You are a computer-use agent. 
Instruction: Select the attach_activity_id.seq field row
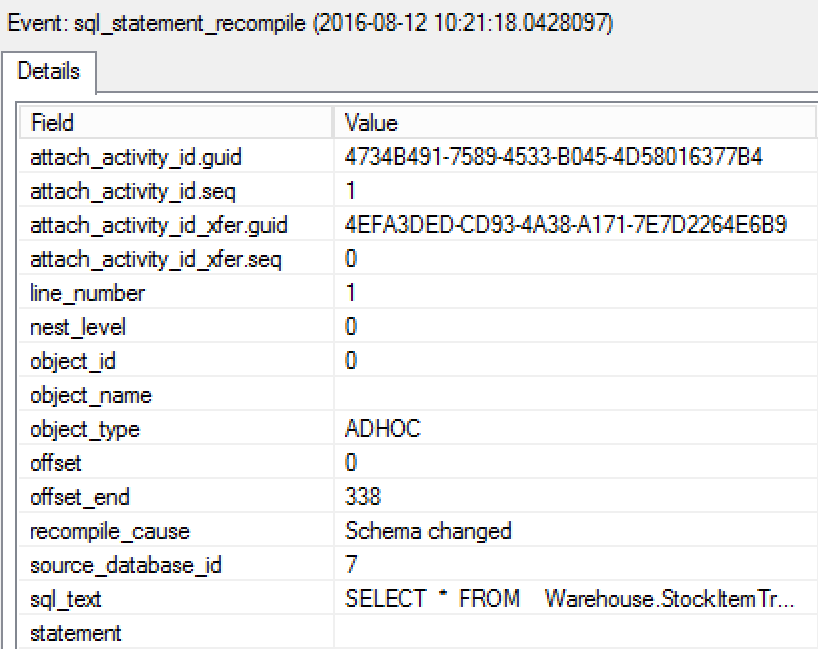(x=133, y=191)
